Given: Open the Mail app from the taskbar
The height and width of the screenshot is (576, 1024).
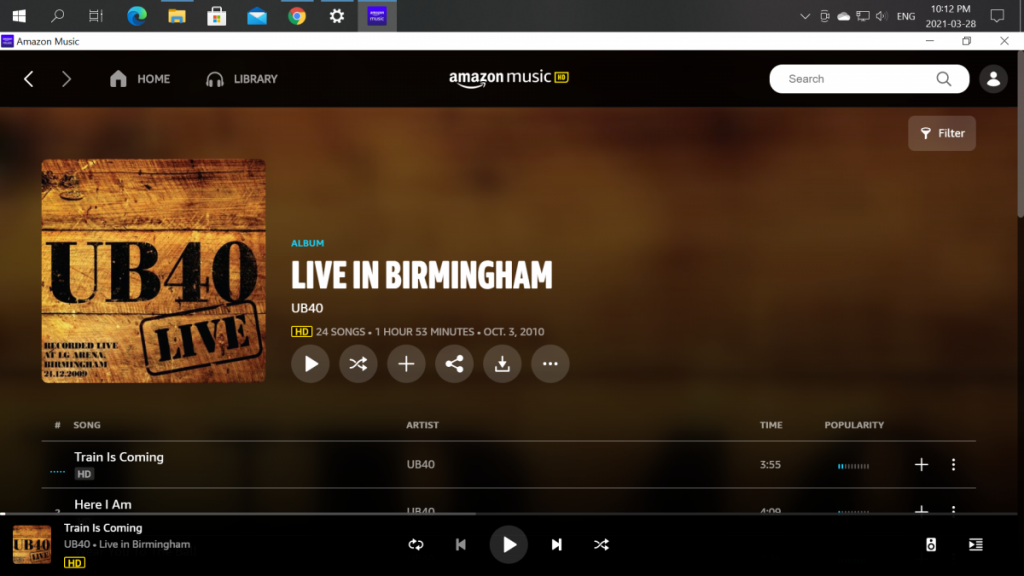Looking at the screenshot, I should (x=257, y=16).
